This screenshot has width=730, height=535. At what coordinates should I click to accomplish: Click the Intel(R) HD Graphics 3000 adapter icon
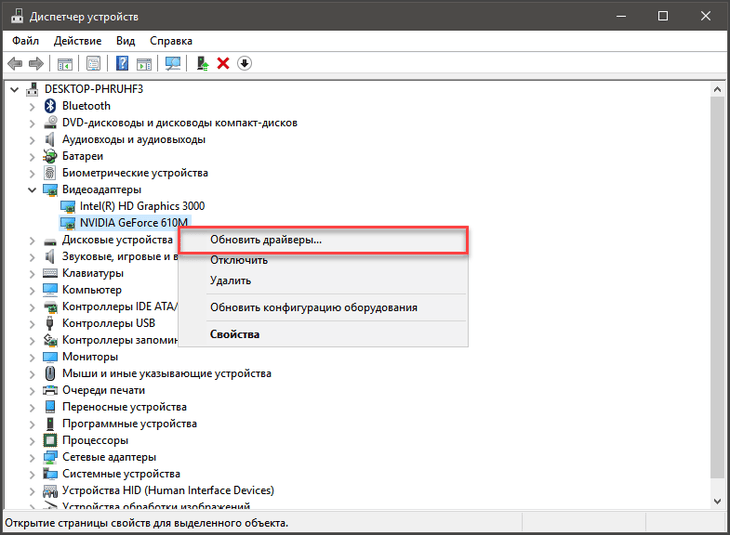pyautogui.click(x=68, y=206)
